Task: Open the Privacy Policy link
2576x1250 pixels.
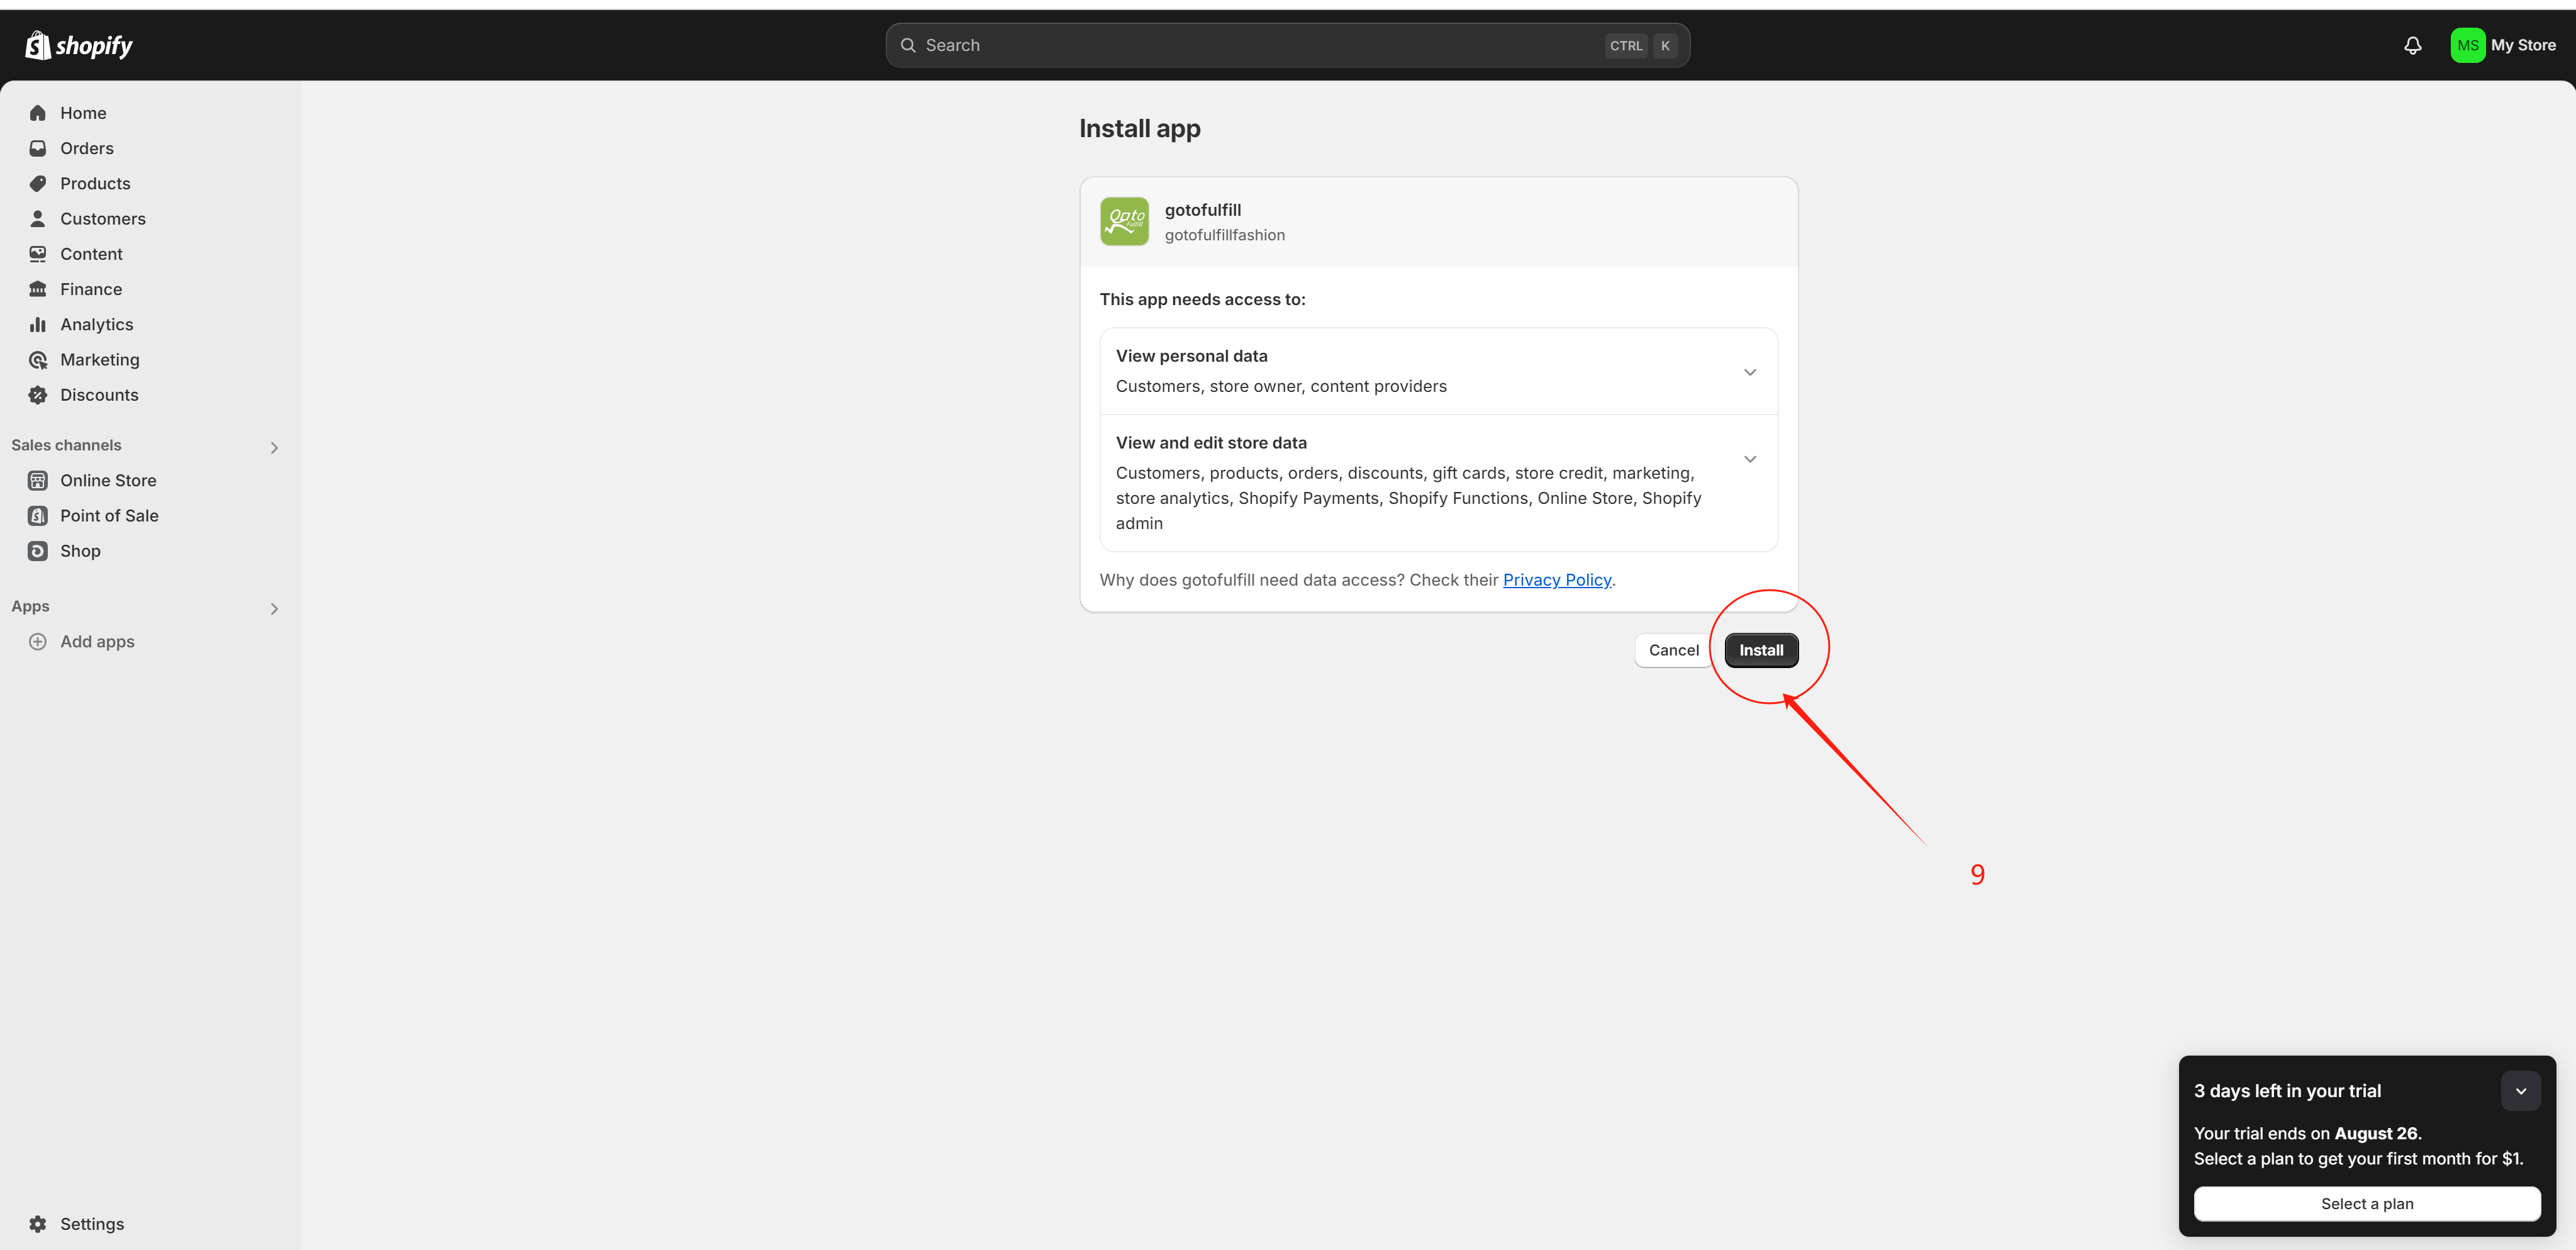Action: [x=1557, y=580]
